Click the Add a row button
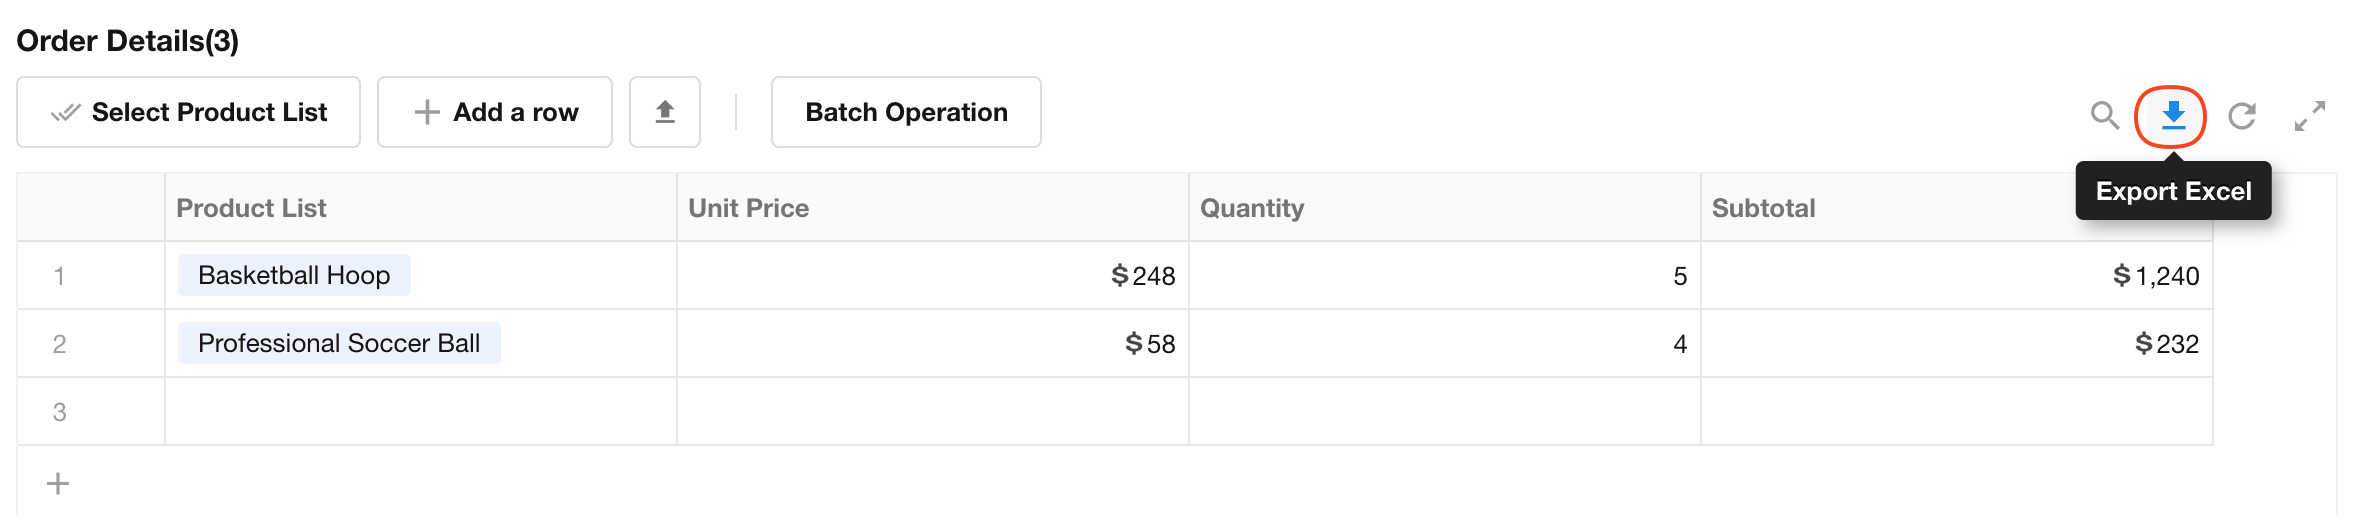Image resolution: width=2368 pixels, height=530 pixels. (x=495, y=112)
